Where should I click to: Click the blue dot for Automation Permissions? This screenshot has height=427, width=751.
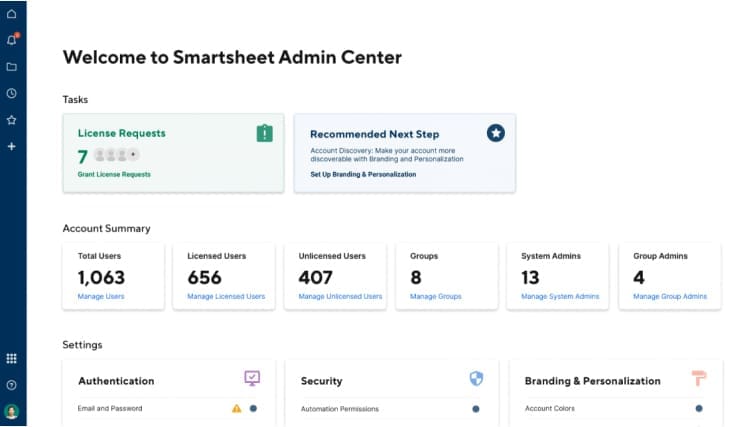tap(476, 409)
